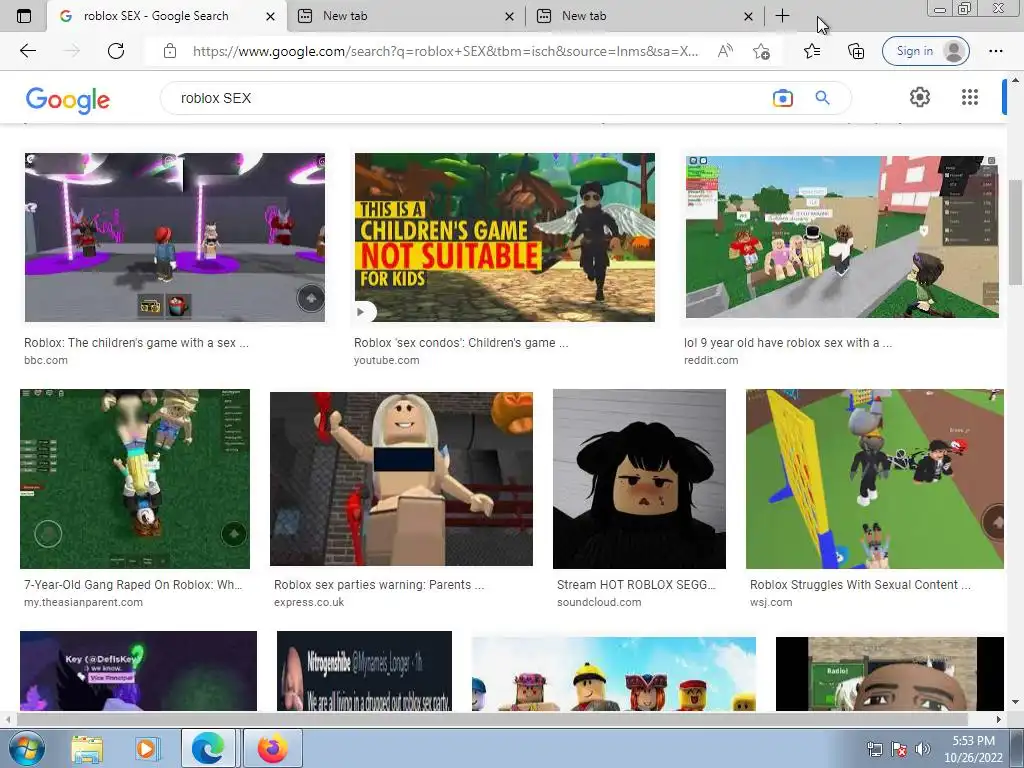
Task: Click the blue magnifier search icon
Action: (x=822, y=98)
